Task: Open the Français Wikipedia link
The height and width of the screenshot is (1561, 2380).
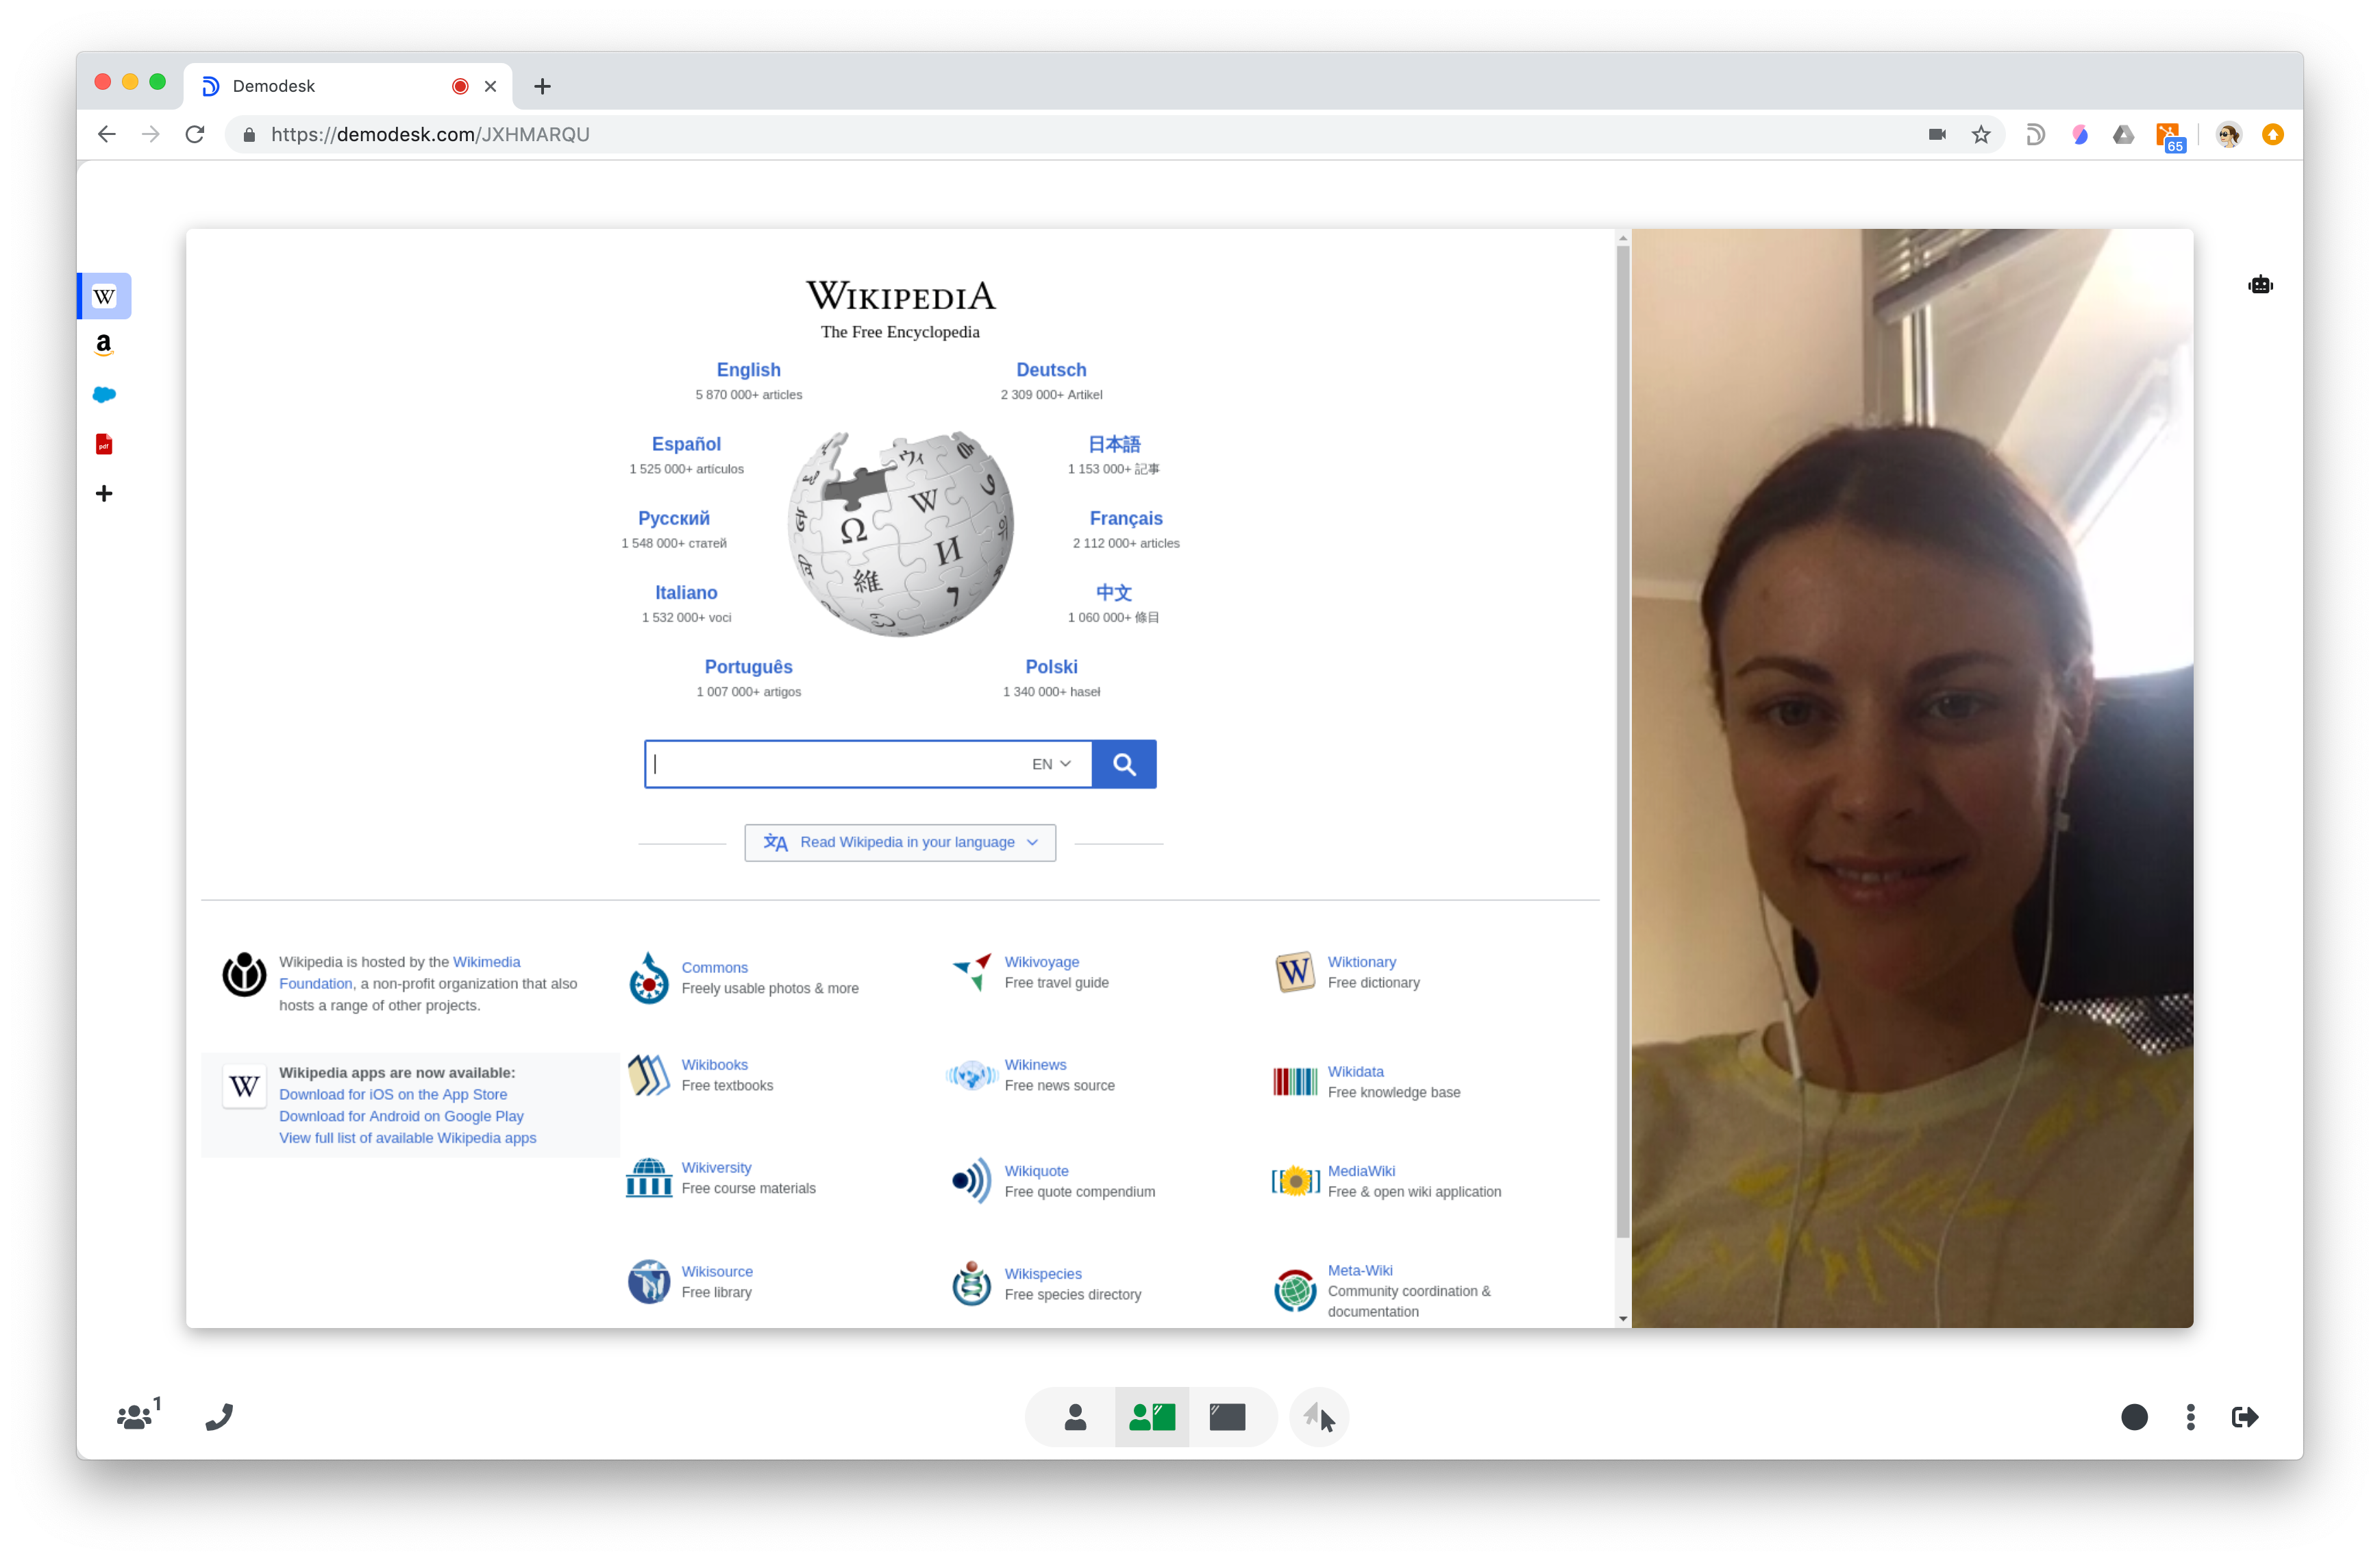Action: click(x=1126, y=518)
